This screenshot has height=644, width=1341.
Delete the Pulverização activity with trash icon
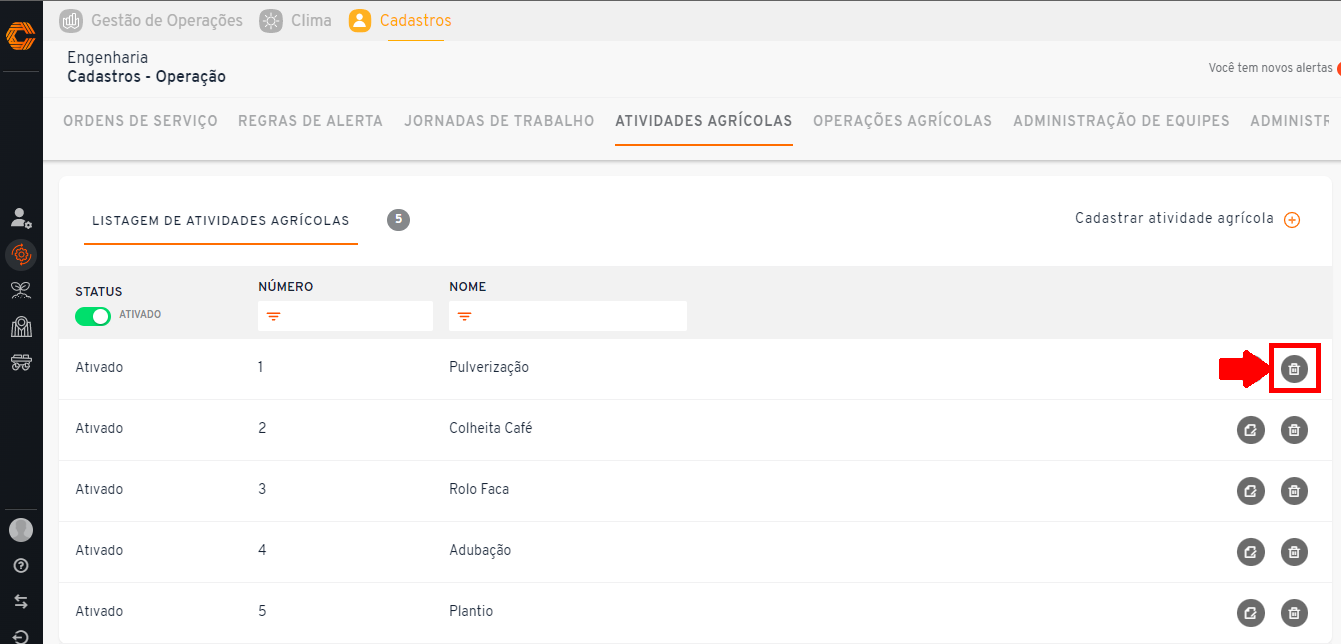coord(1294,369)
